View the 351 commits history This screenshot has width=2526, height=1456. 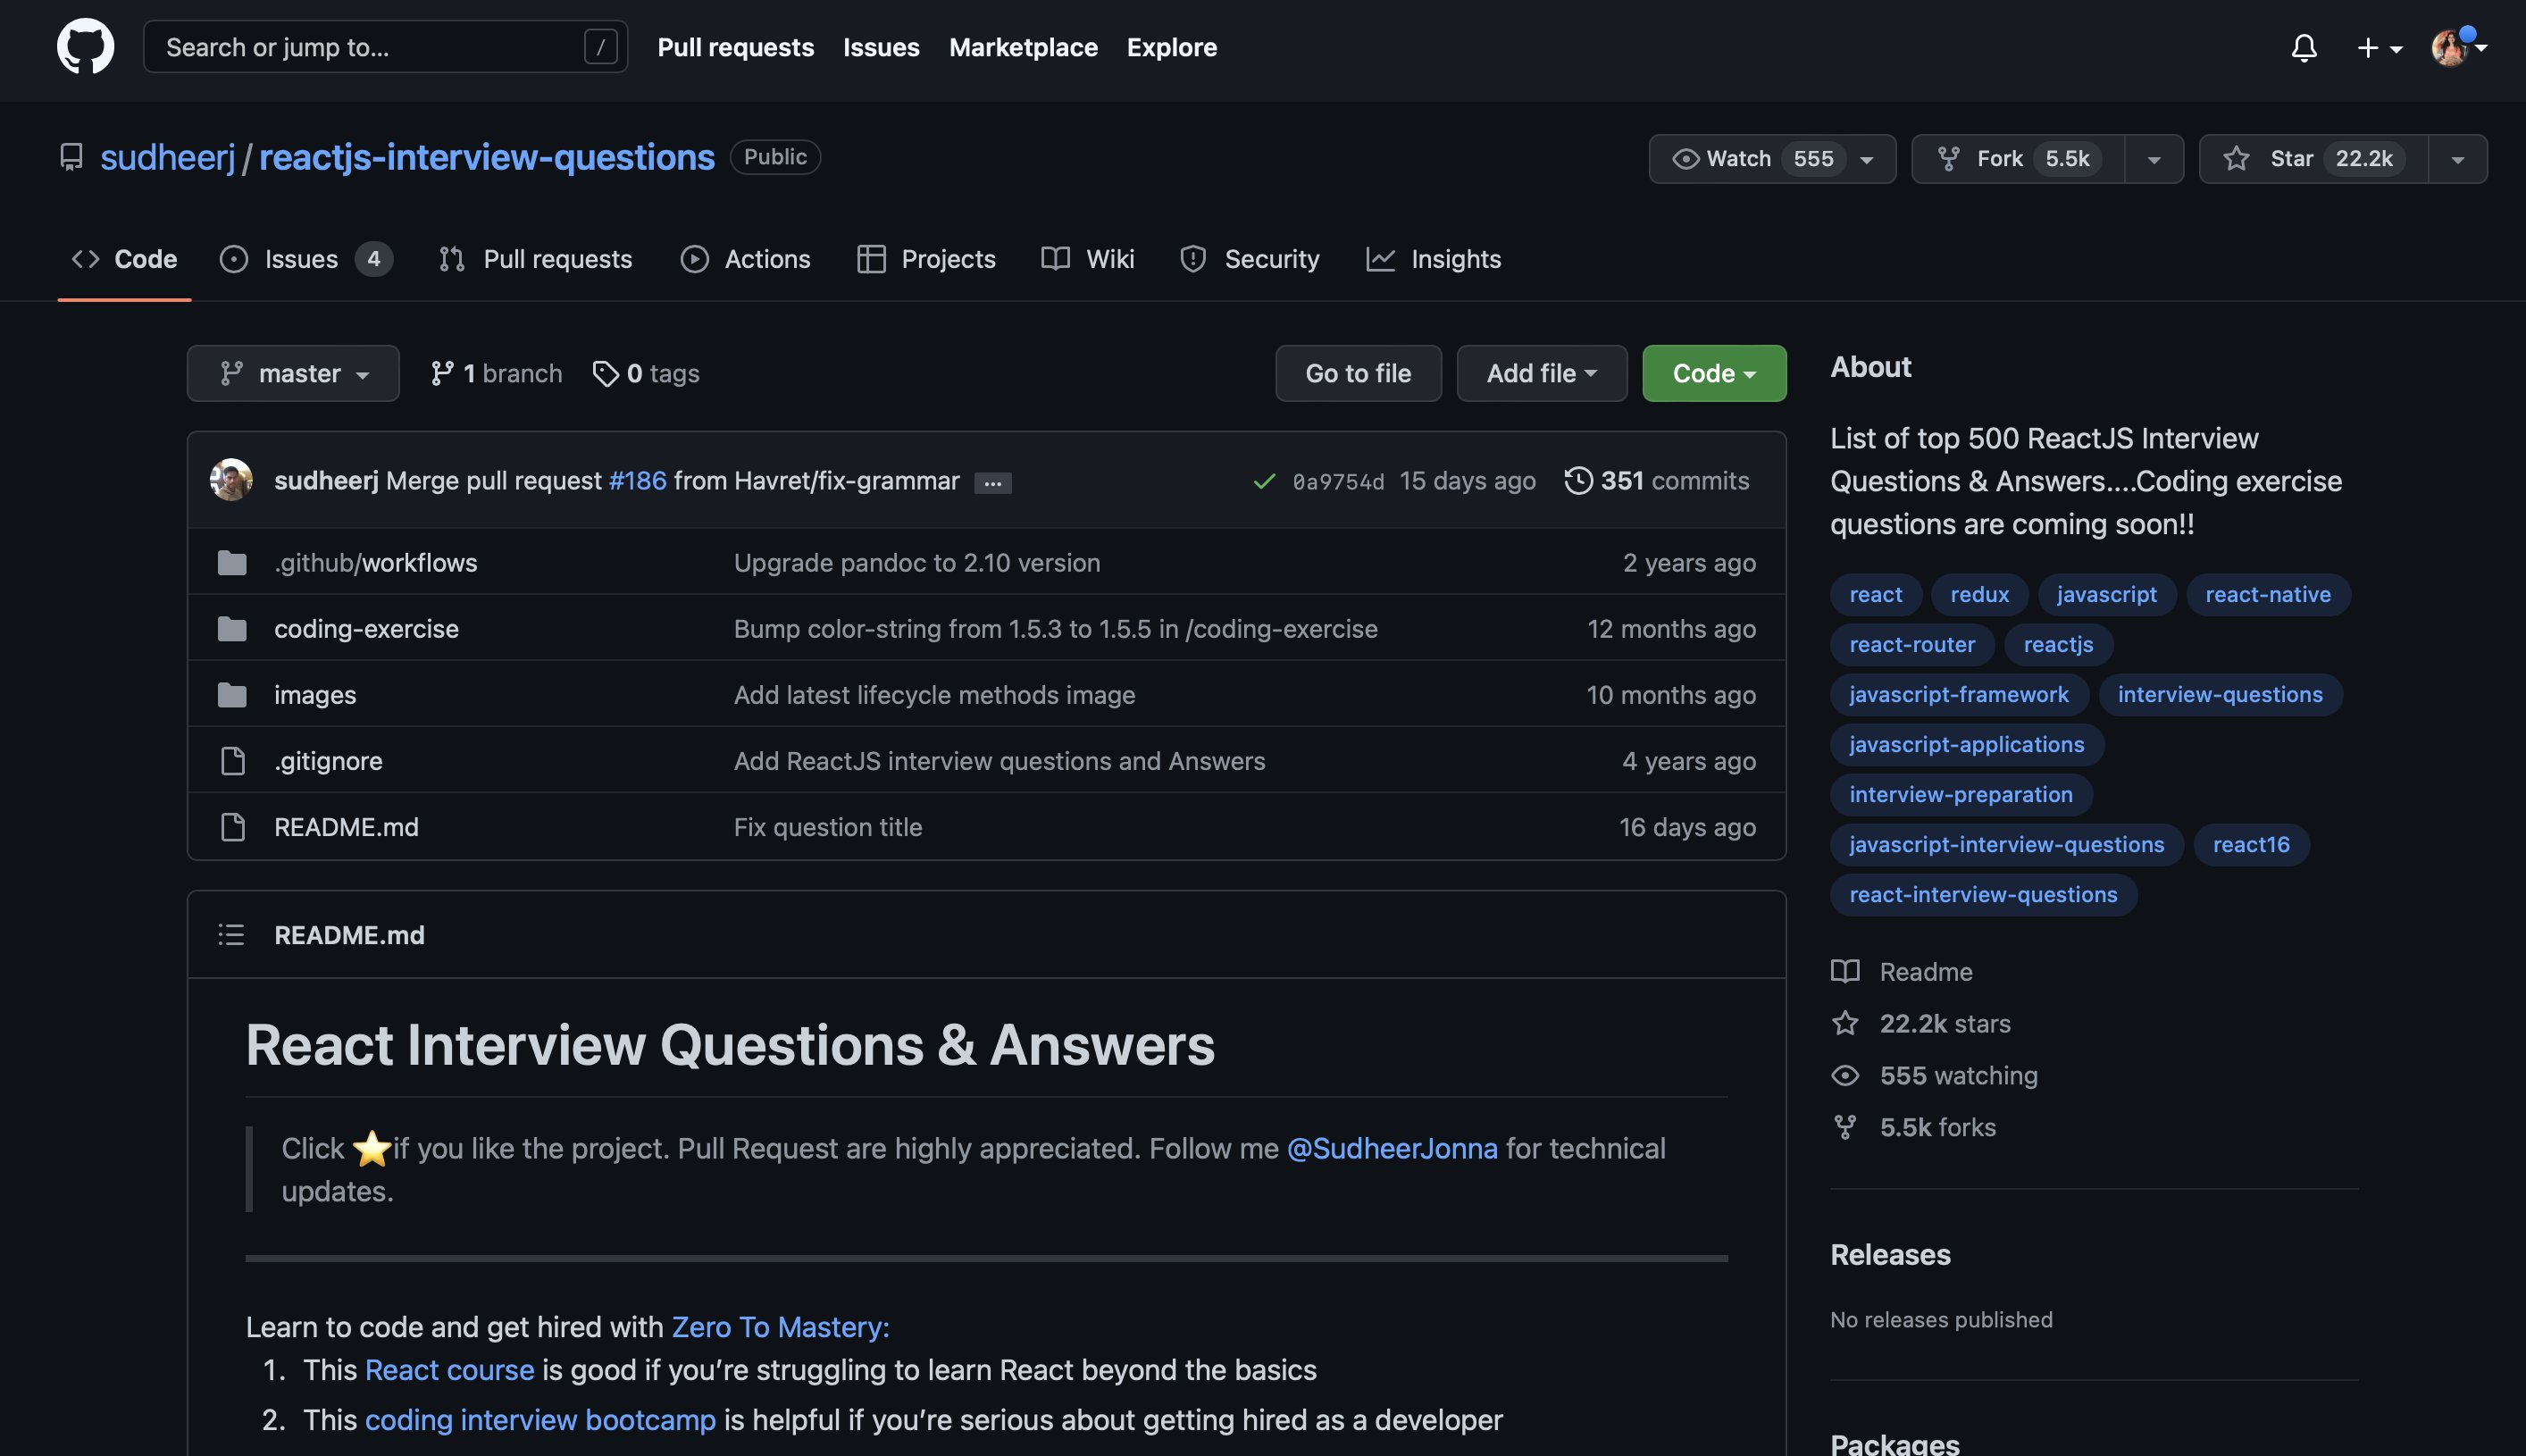(1656, 480)
